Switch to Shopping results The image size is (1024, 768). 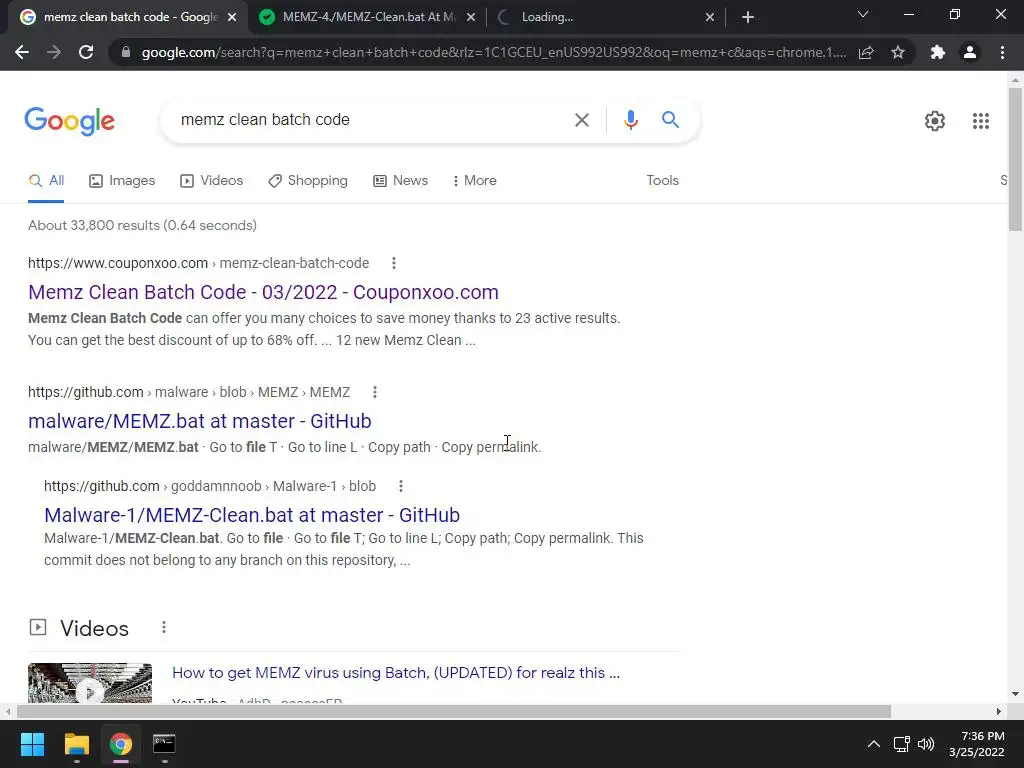(308, 181)
